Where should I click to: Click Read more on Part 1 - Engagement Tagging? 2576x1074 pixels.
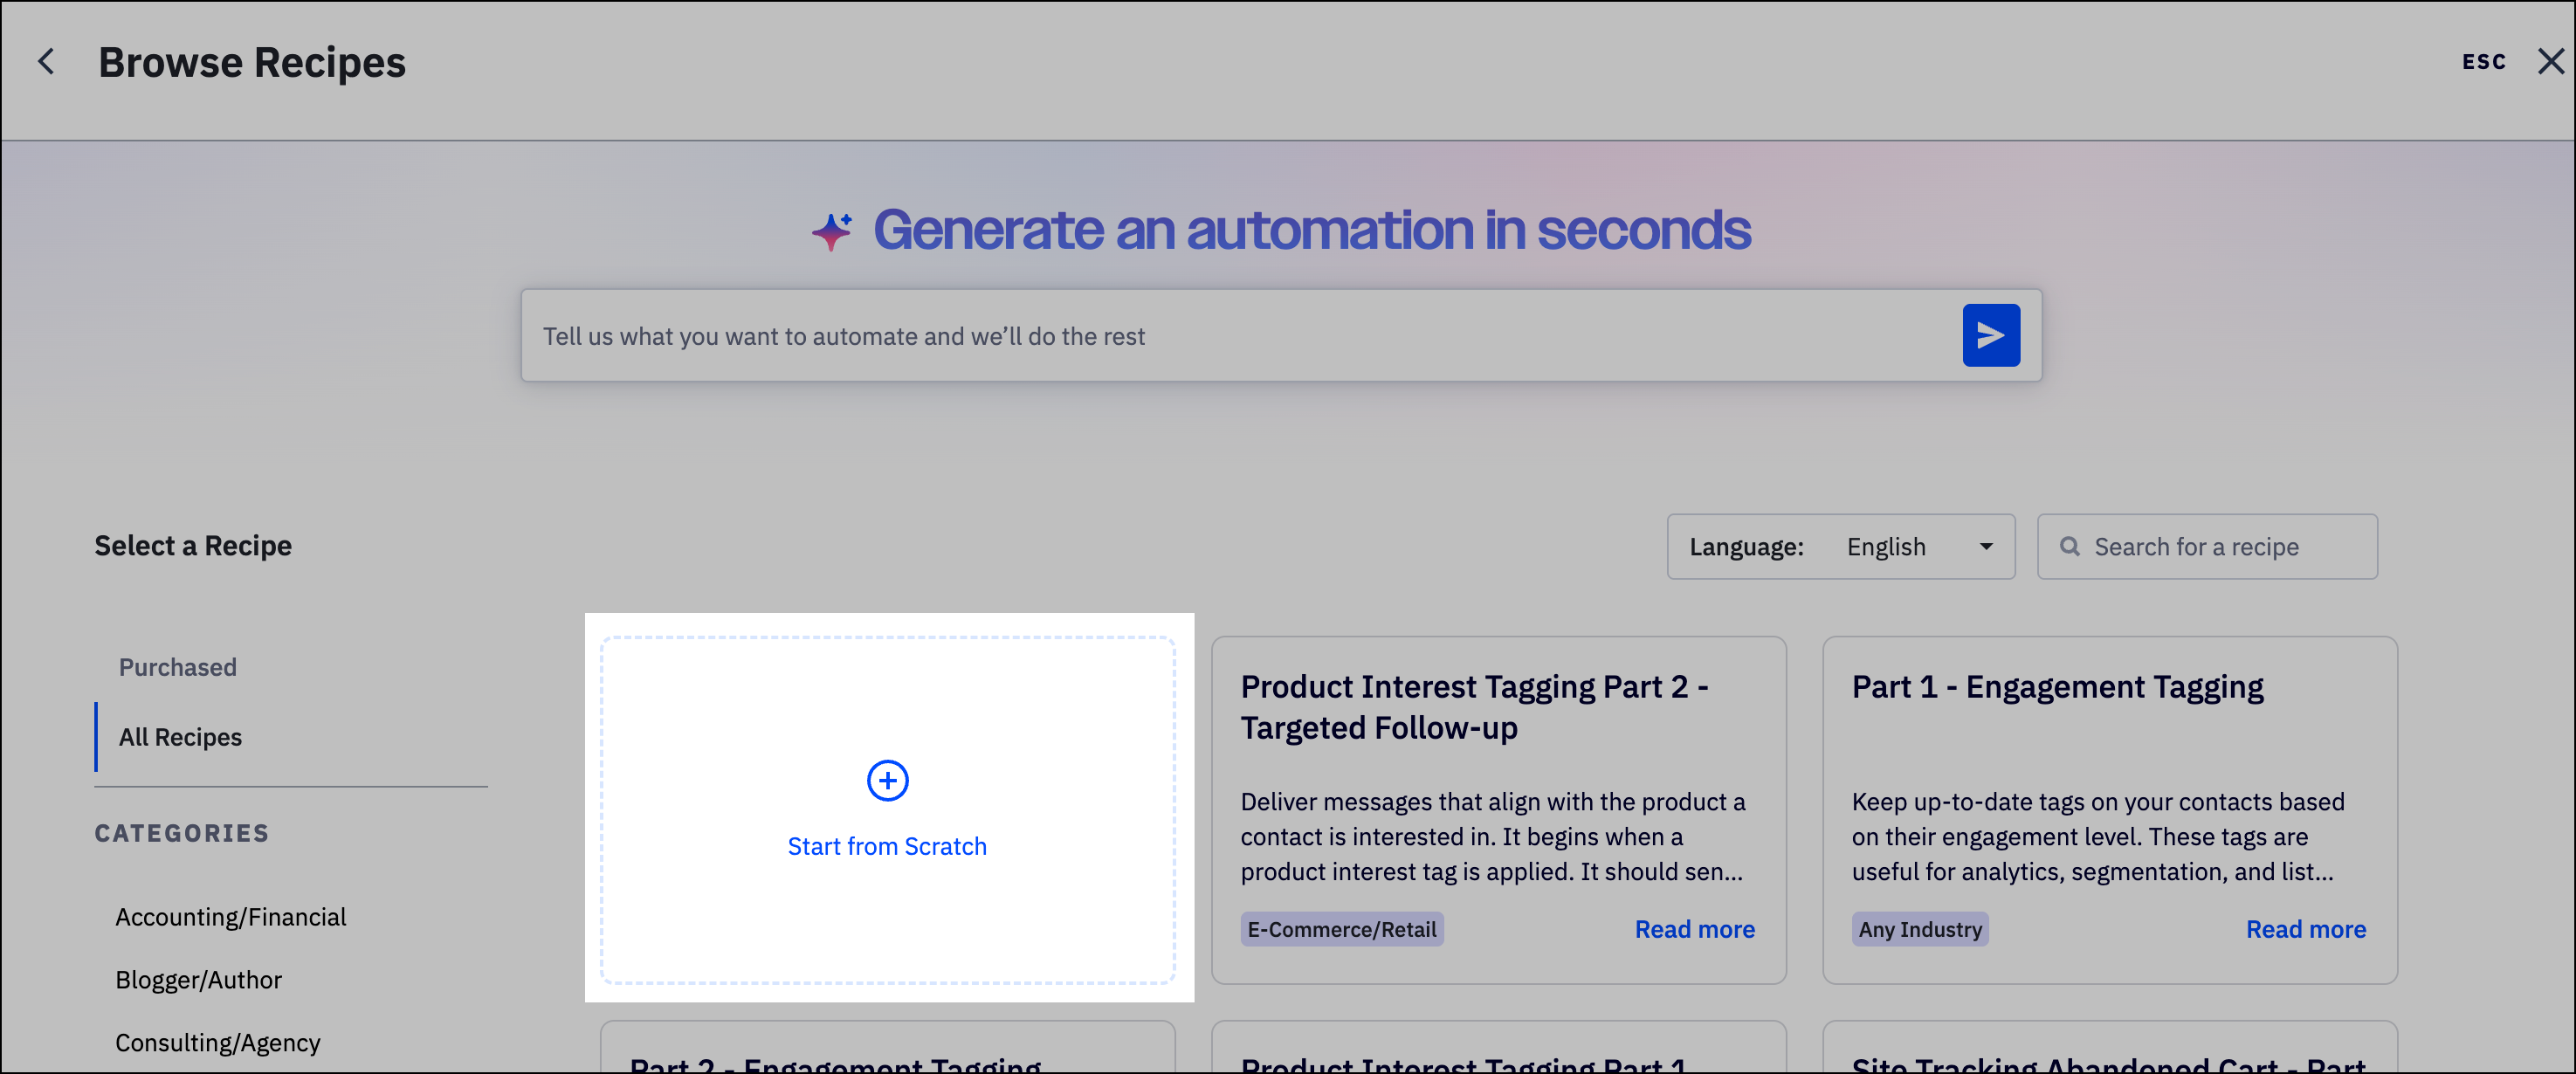coord(2306,929)
